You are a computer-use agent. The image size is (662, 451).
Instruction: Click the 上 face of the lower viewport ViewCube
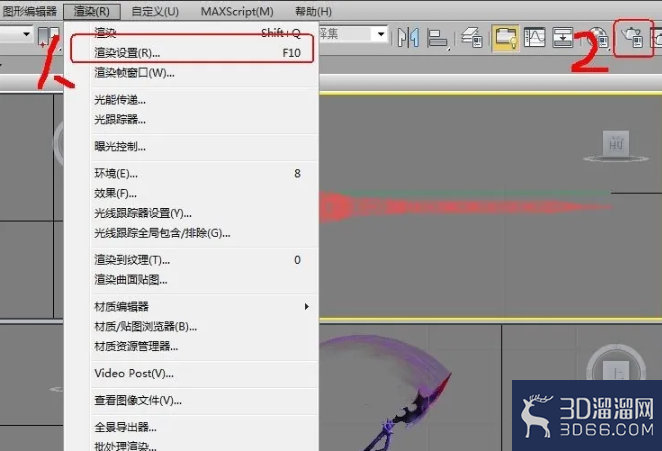click(x=616, y=372)
